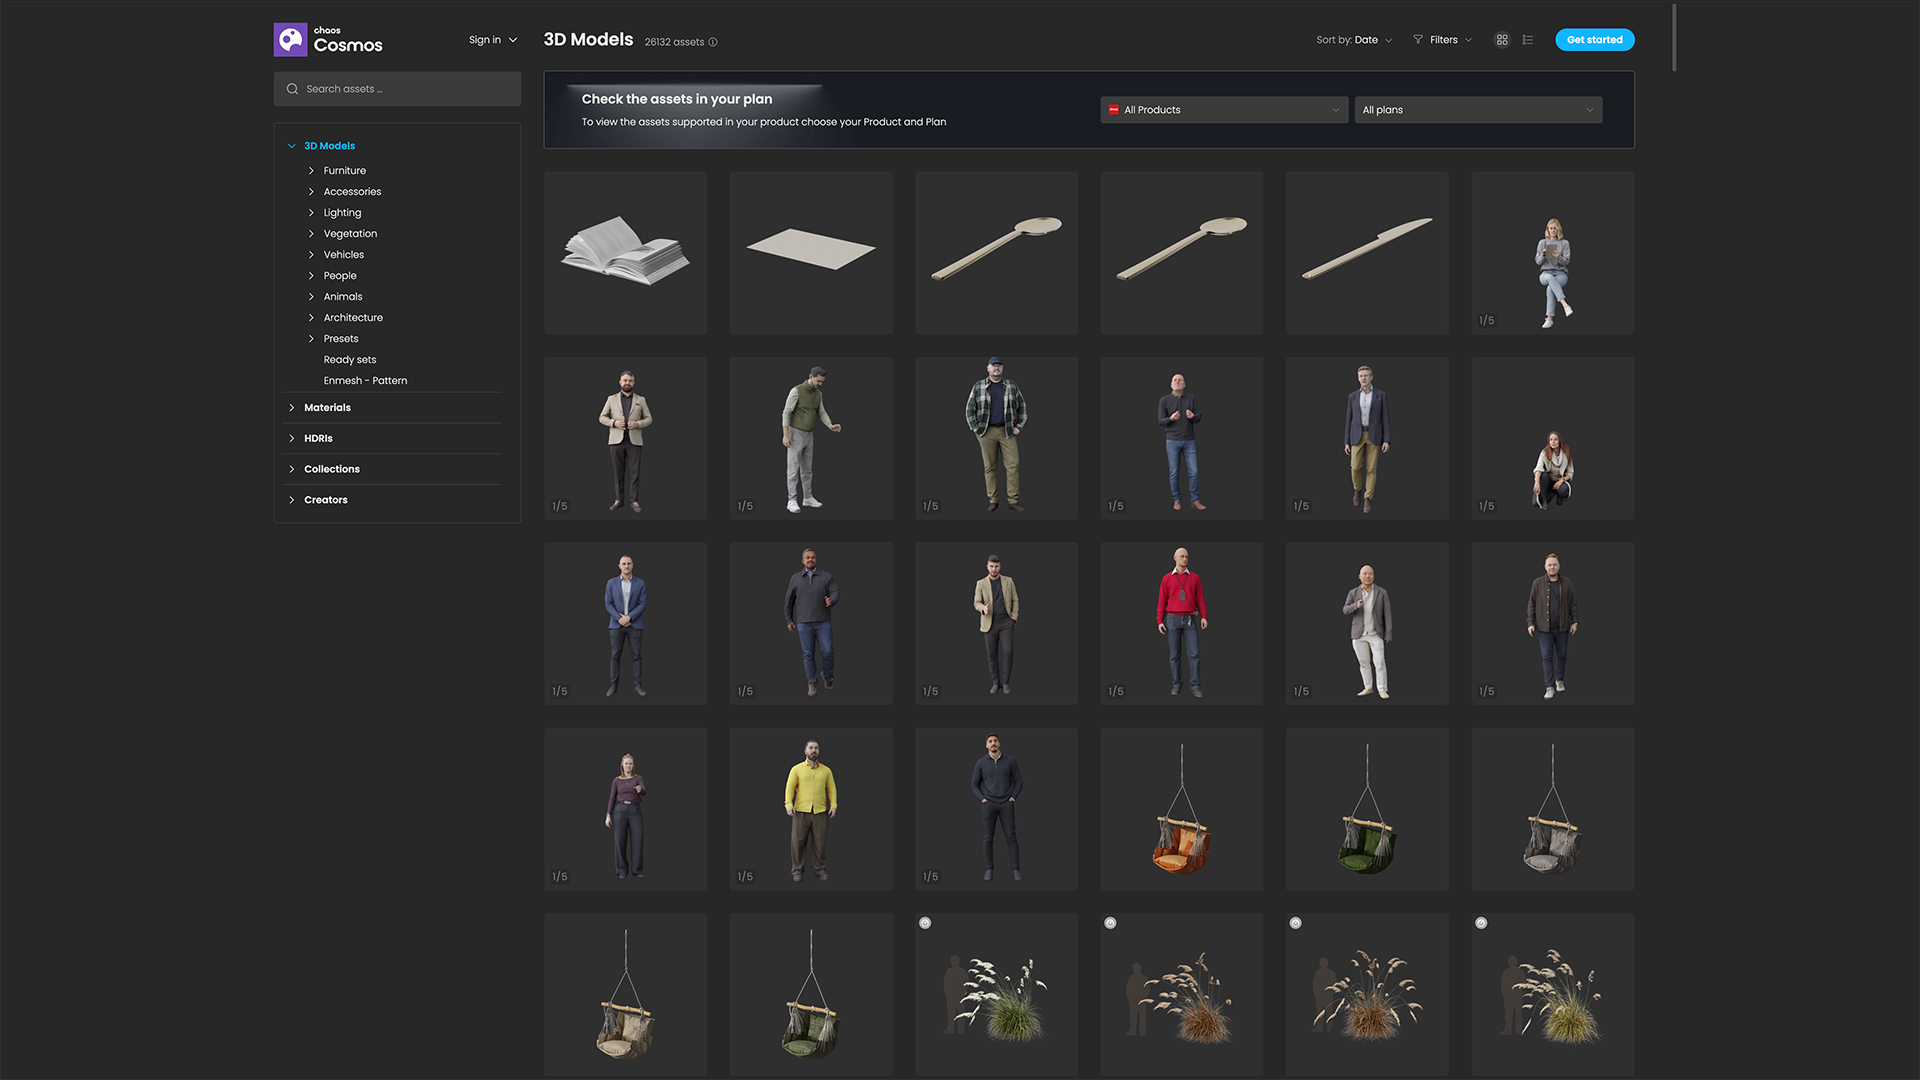Click the funnel icon beside Filters
The width and height of the screenshot is (1920, 1080).
coord(1417,39)
